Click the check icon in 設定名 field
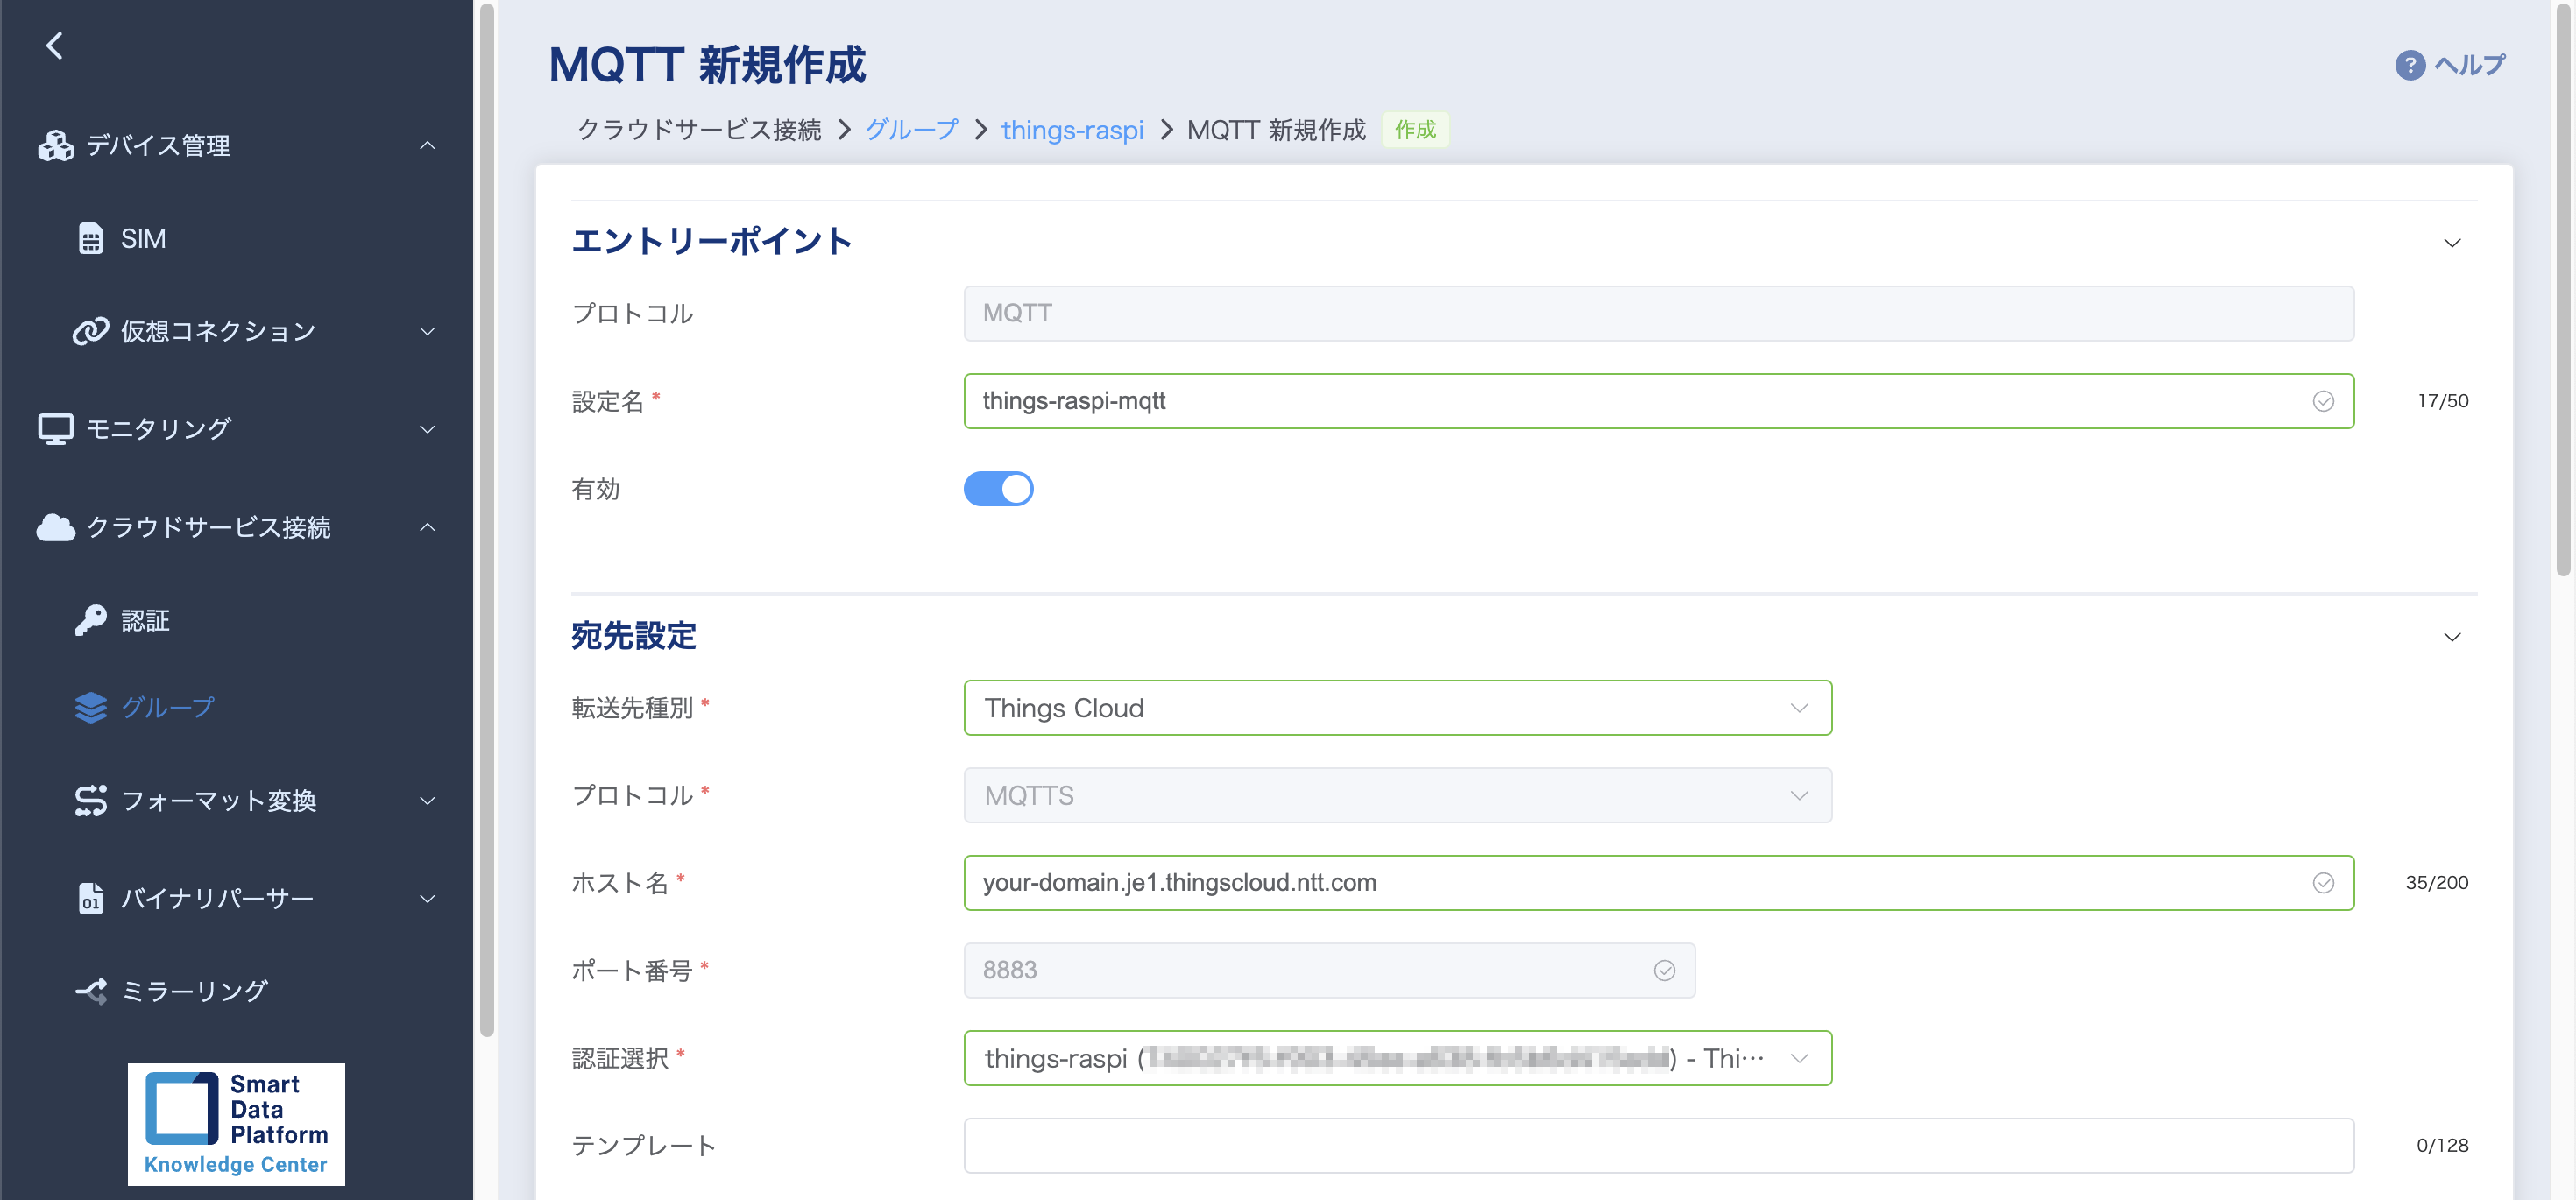 point(2324,401)
